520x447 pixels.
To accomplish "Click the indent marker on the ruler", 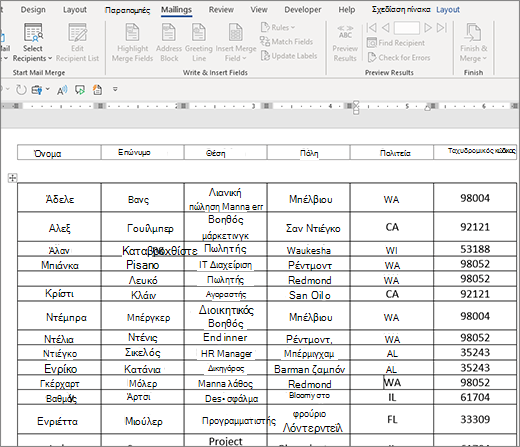I will click(356, 107).
